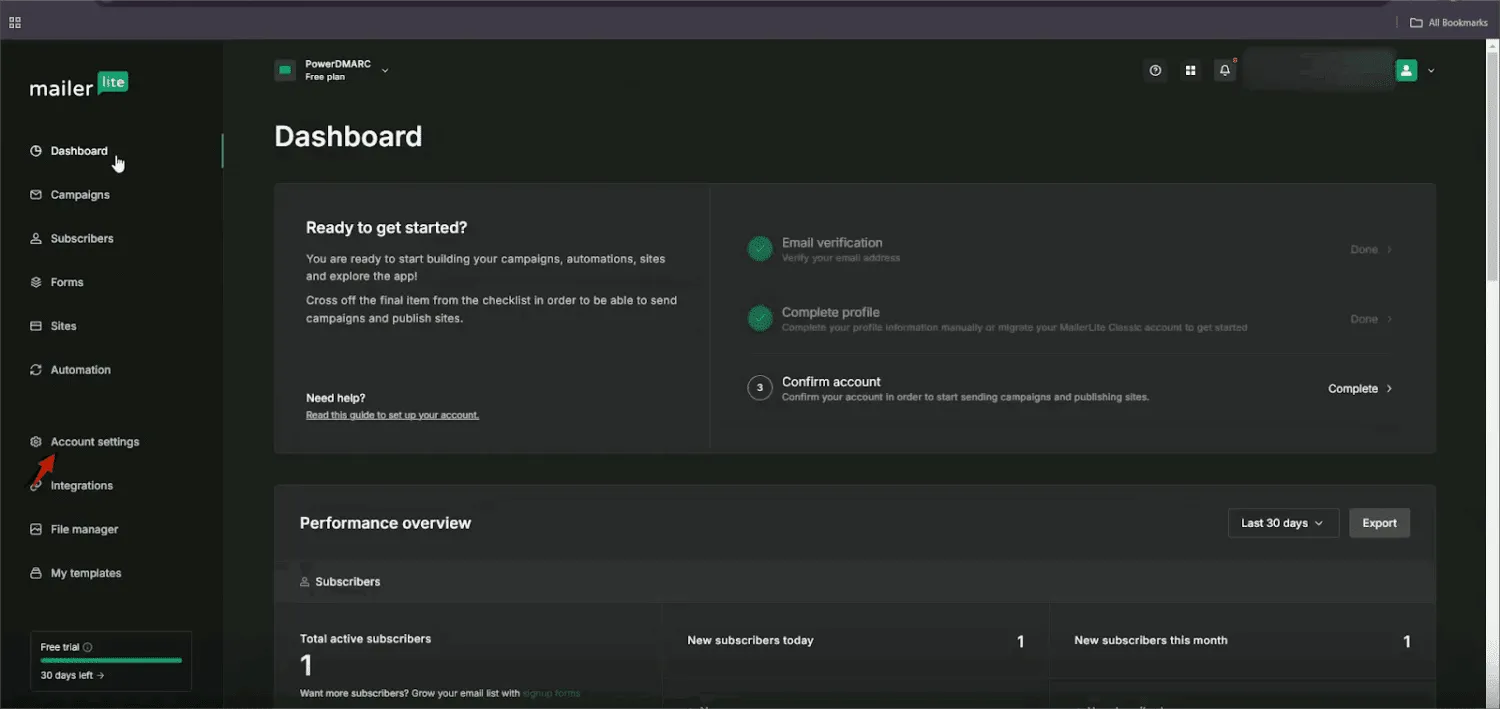Click the Dashboard pie-chart icon
The image size is (1500, 709).
pyautogui.click(x=36, y=151)
